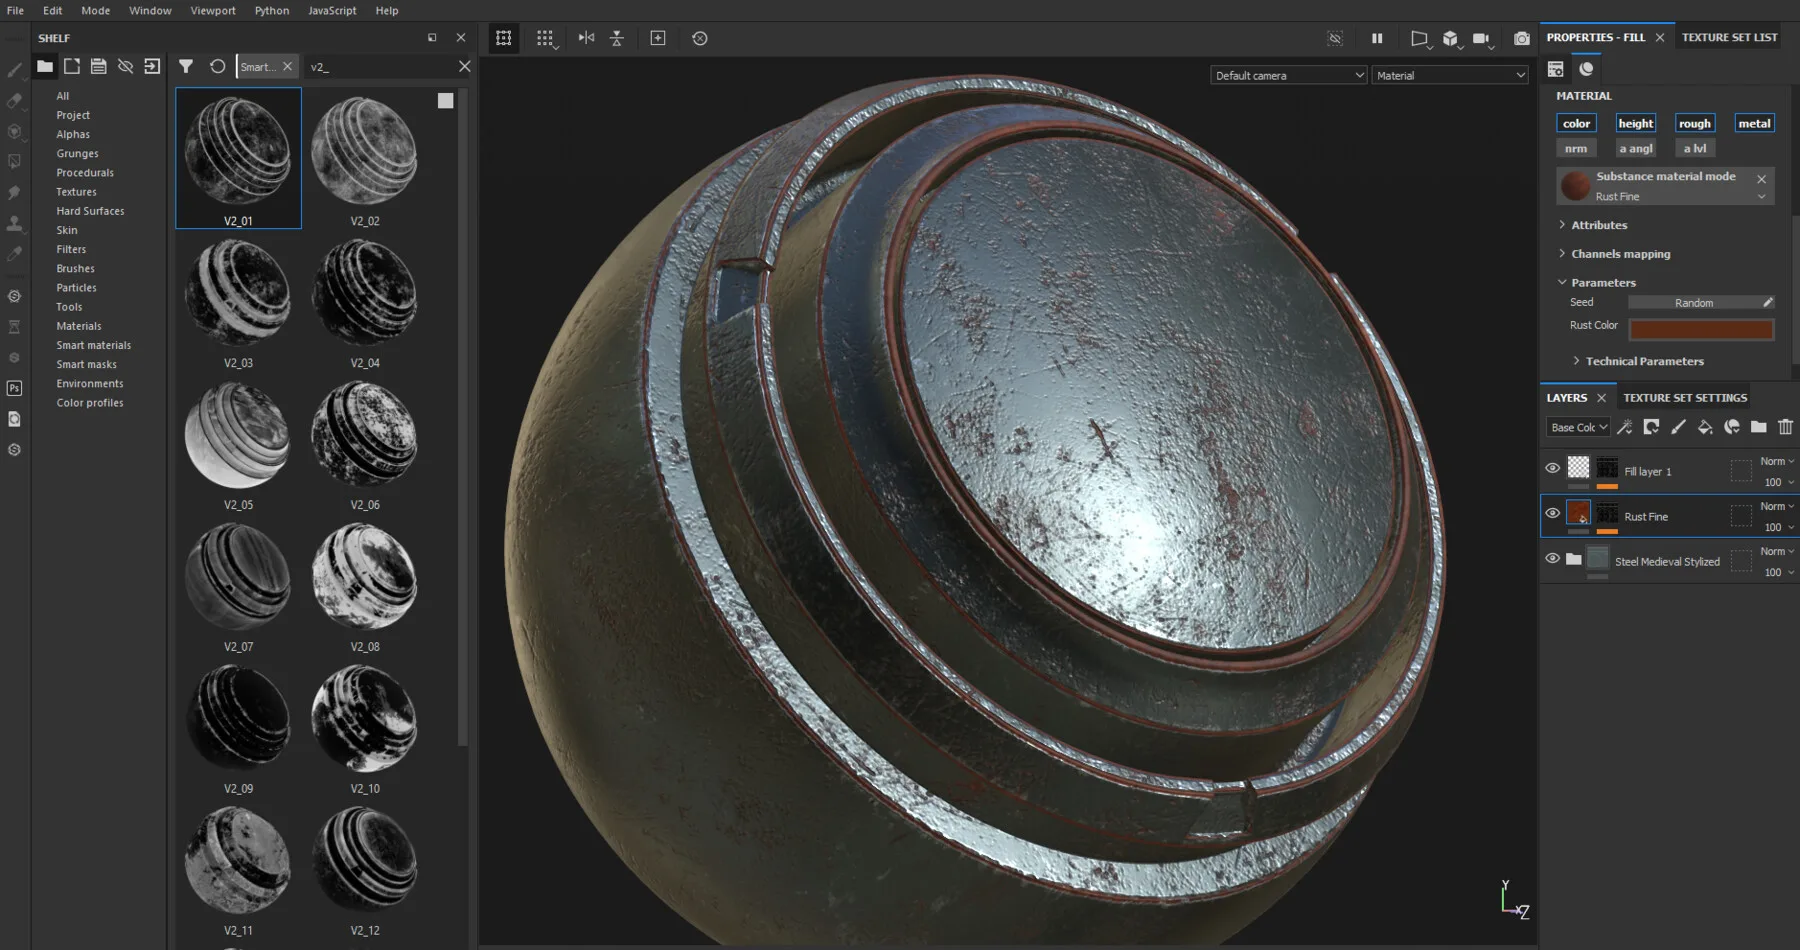1800x950 pixels.
Task: Enable the nrm material channel
Action: [1576, 148]
